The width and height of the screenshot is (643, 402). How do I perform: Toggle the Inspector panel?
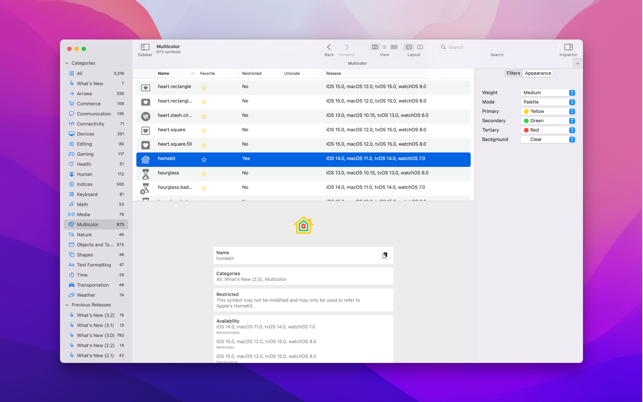[568, 47]
